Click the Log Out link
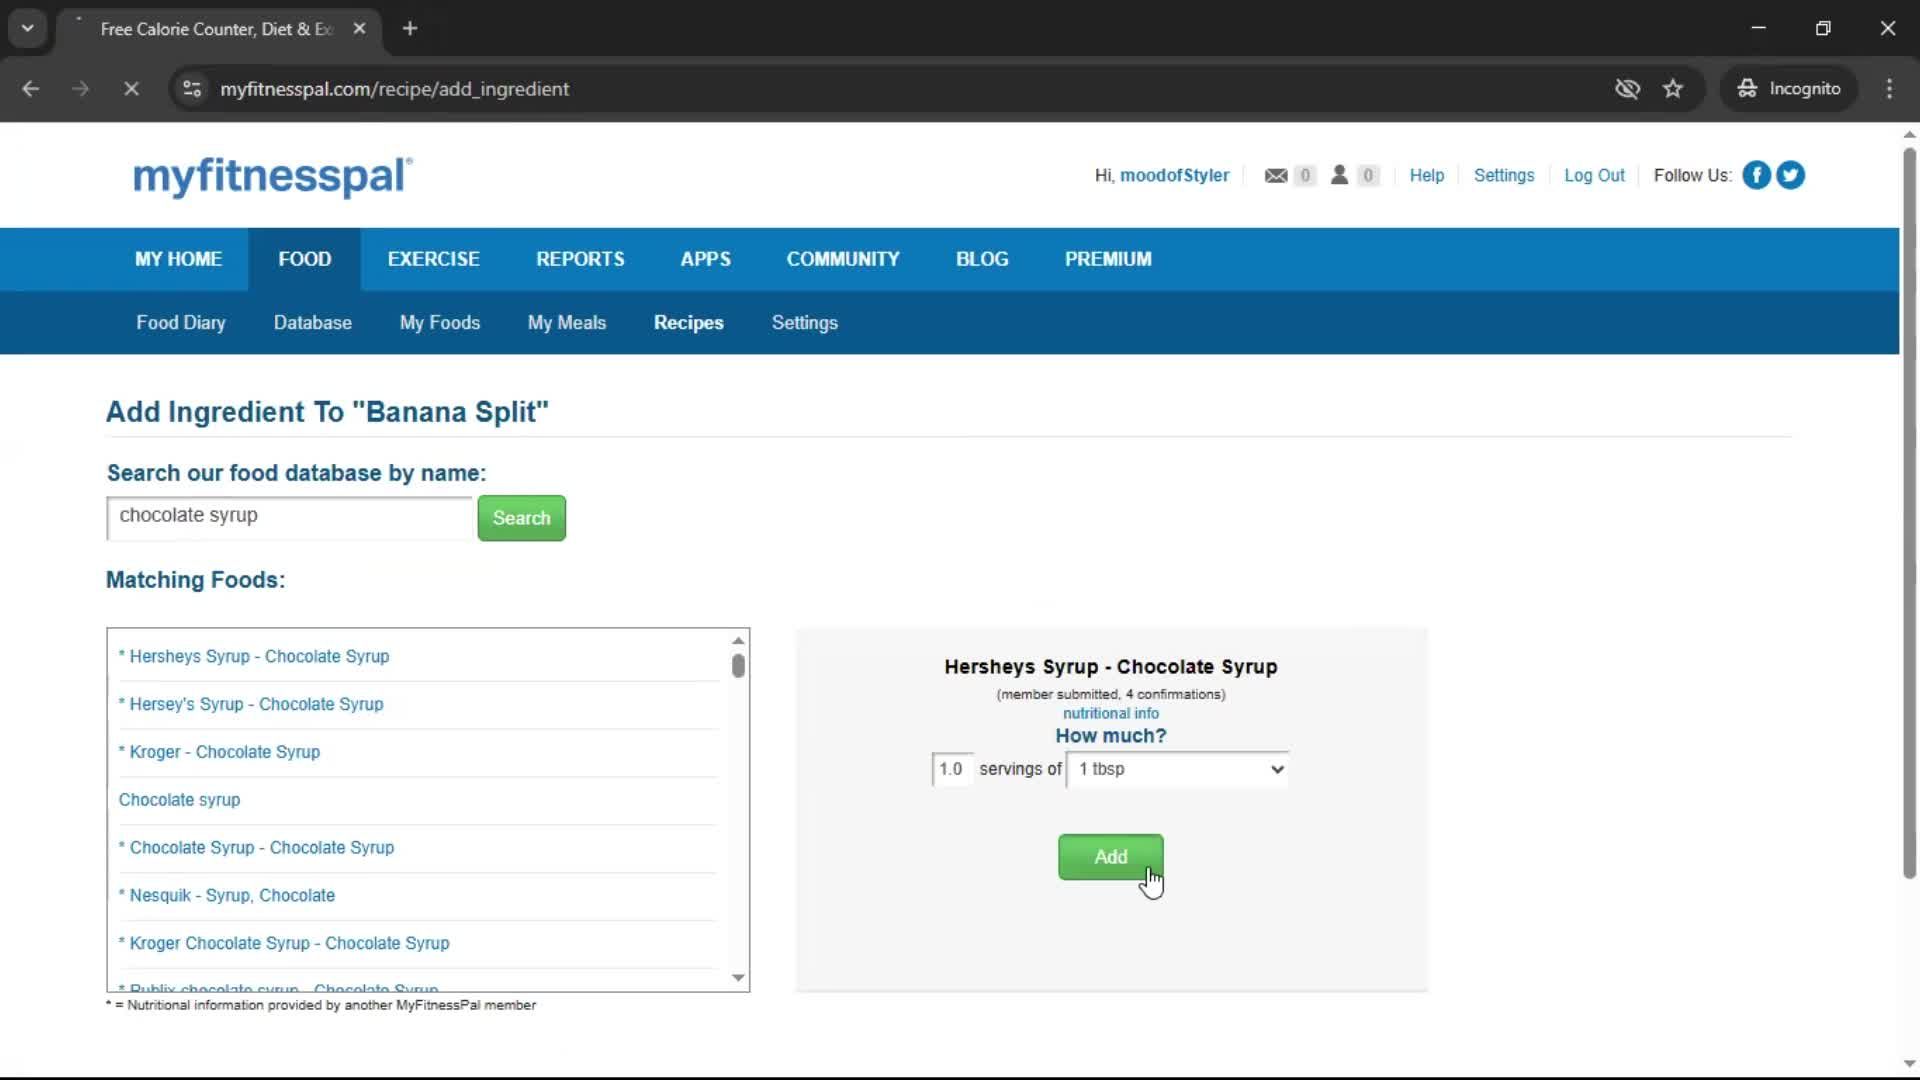1920x1080 pixels. (1595, 175)
